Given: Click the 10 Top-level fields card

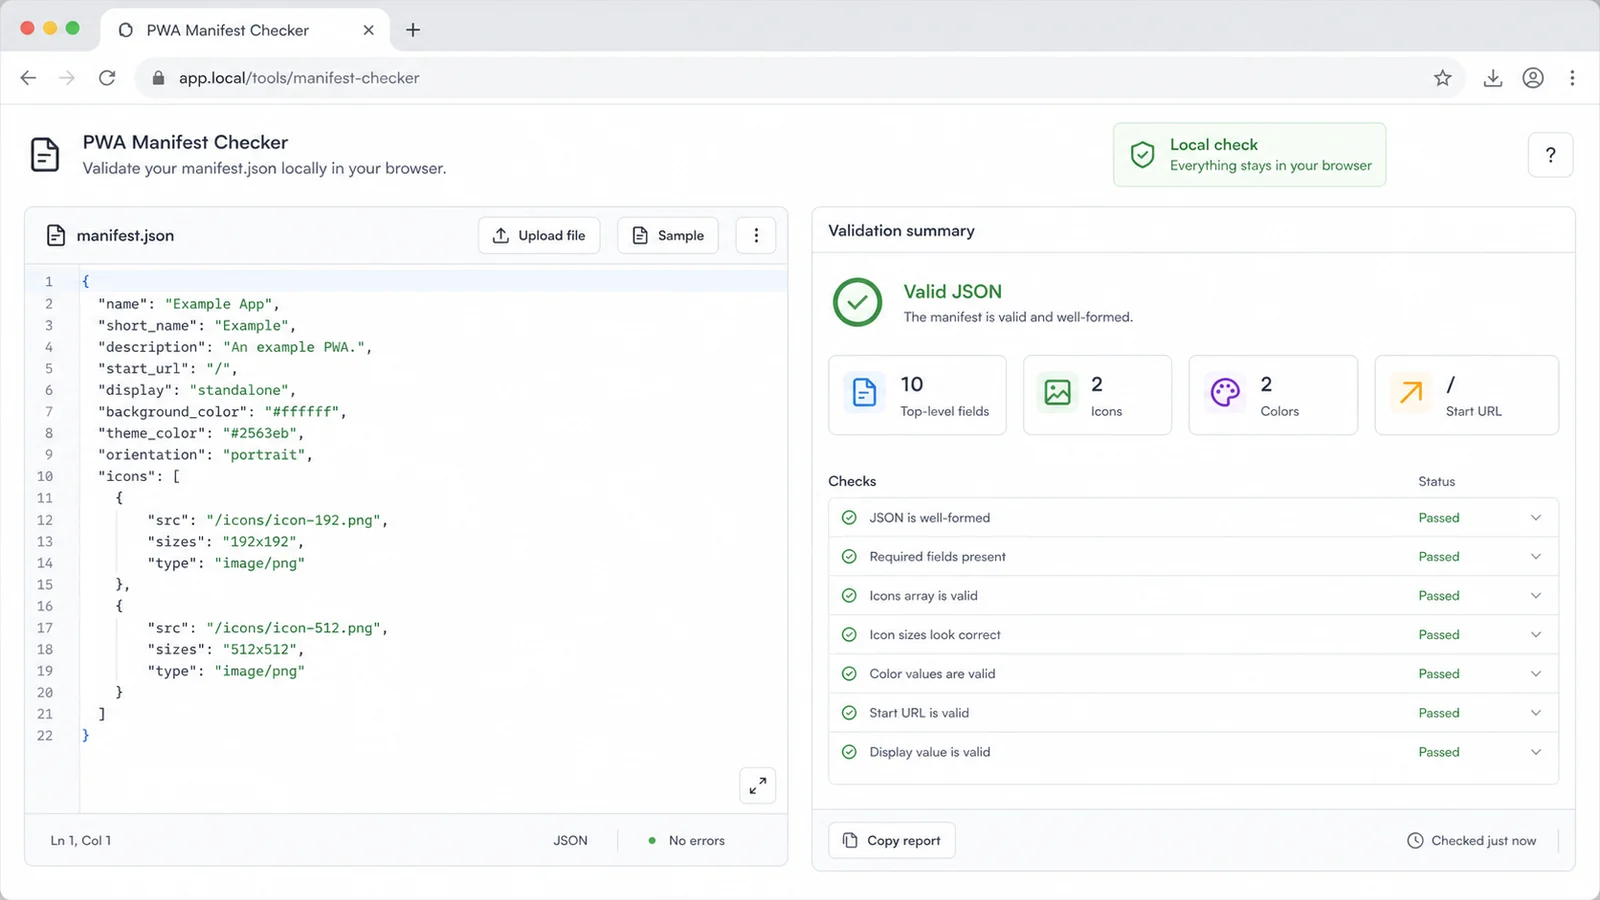Looking at the screenshot, I should 917,395.
